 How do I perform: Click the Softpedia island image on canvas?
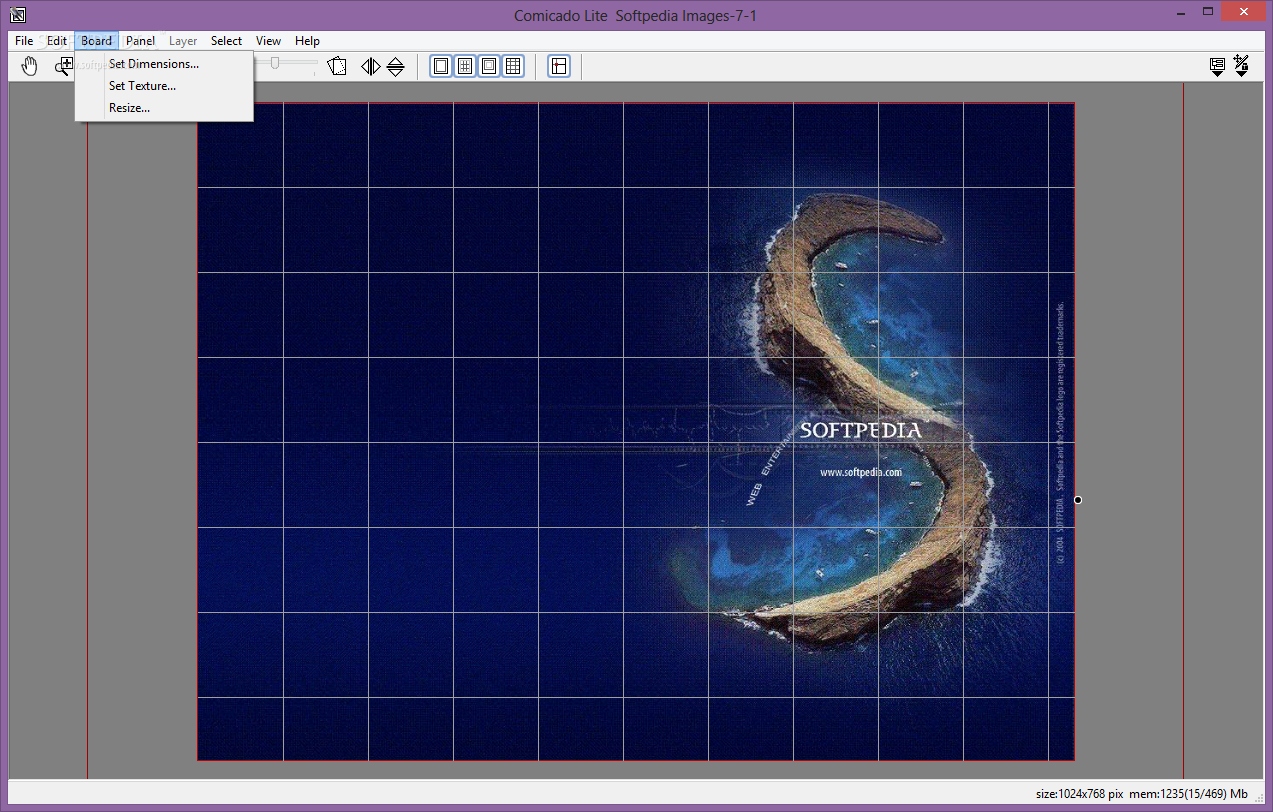(x=636, y=431)
